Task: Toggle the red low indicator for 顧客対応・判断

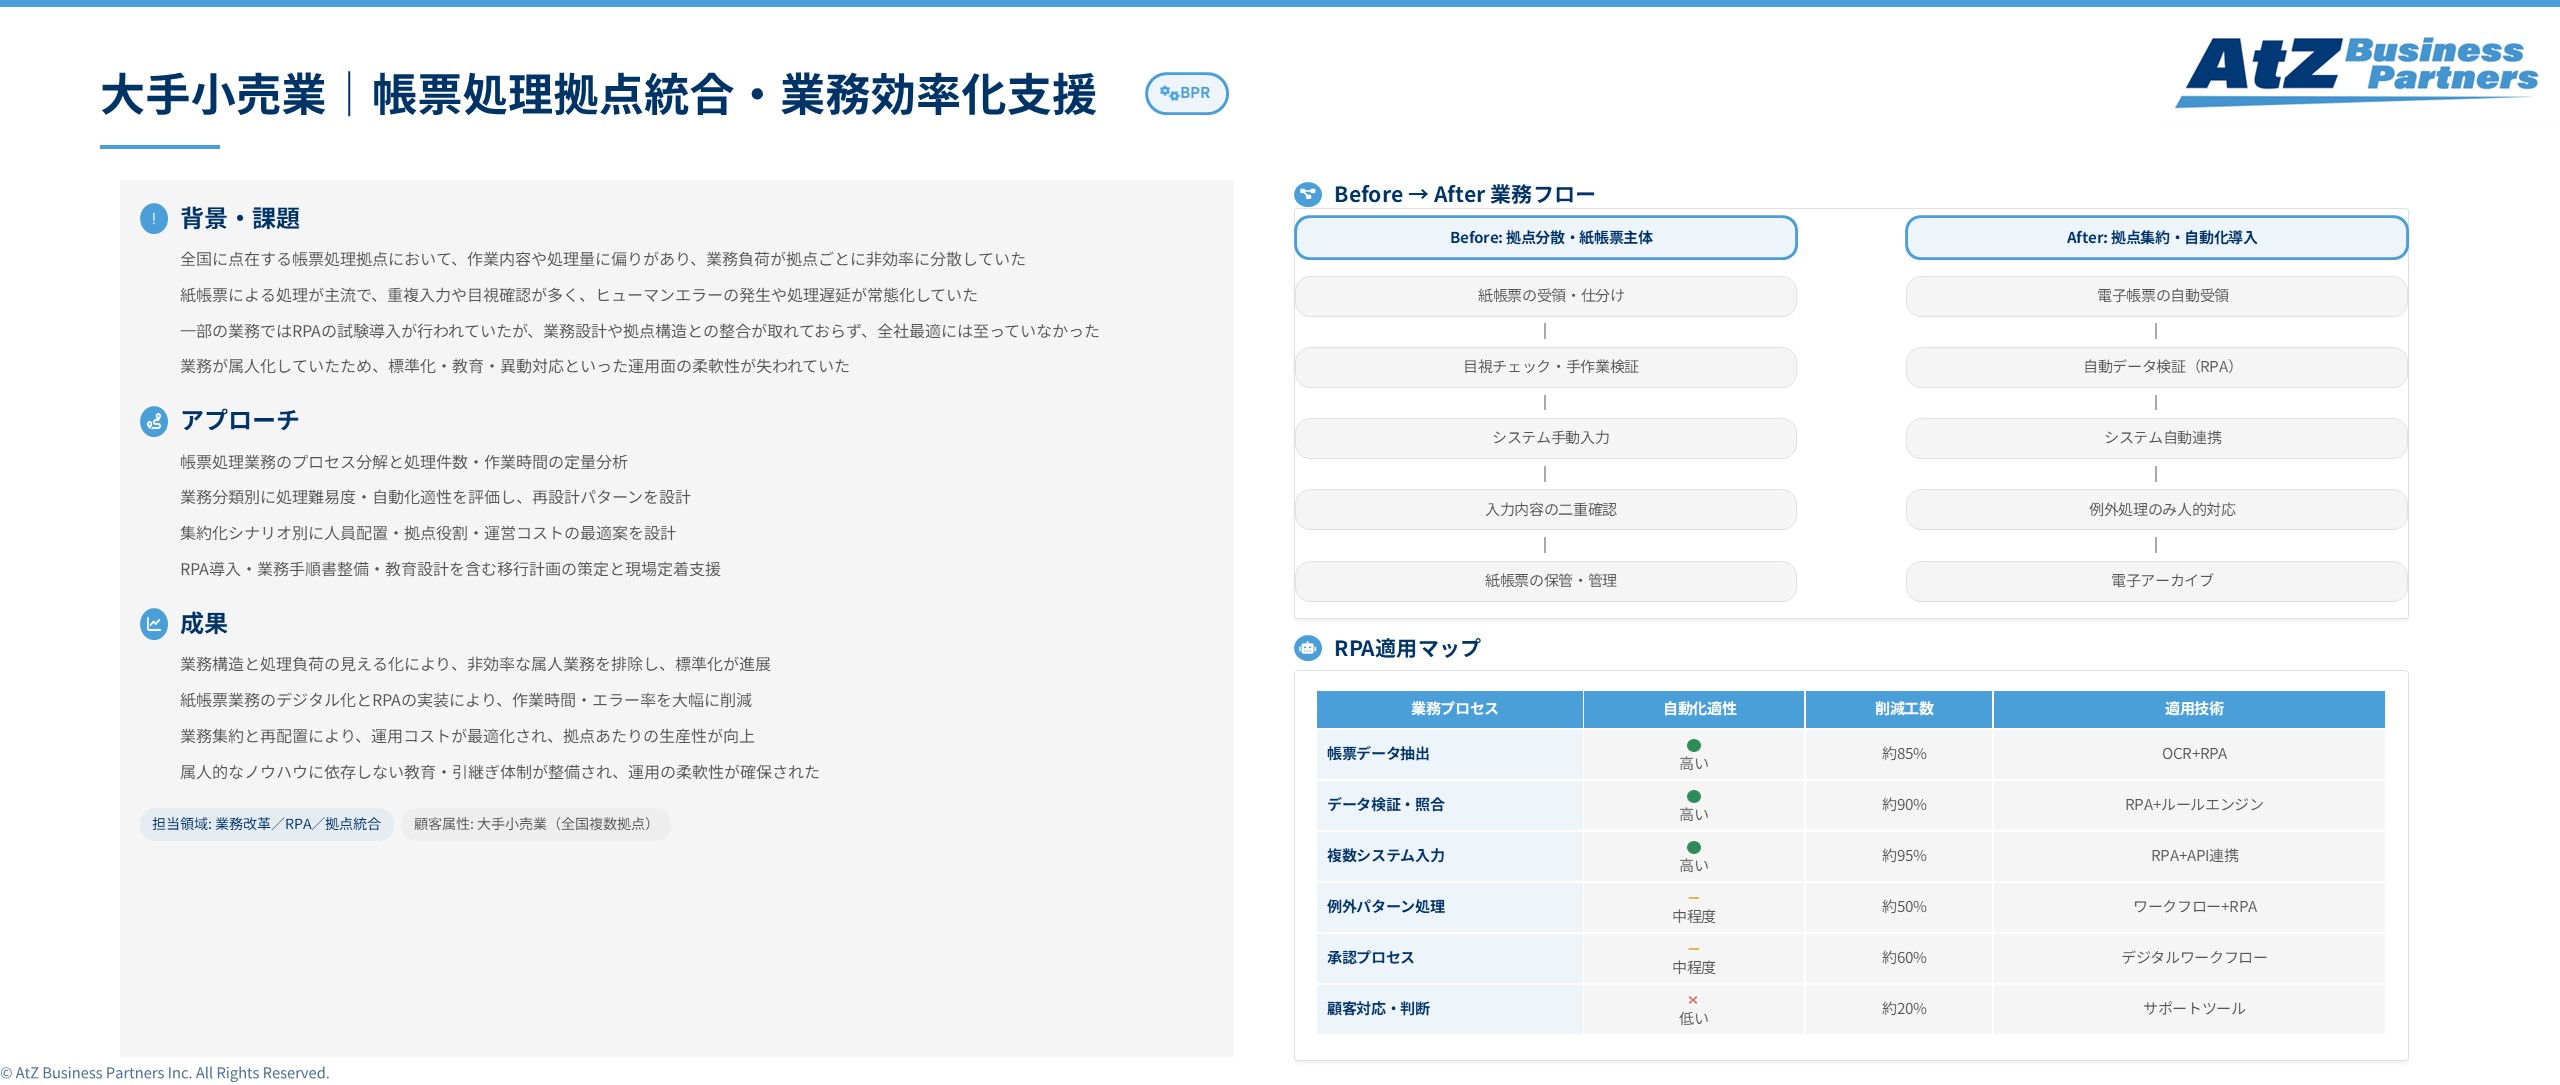Action: 1693,999
